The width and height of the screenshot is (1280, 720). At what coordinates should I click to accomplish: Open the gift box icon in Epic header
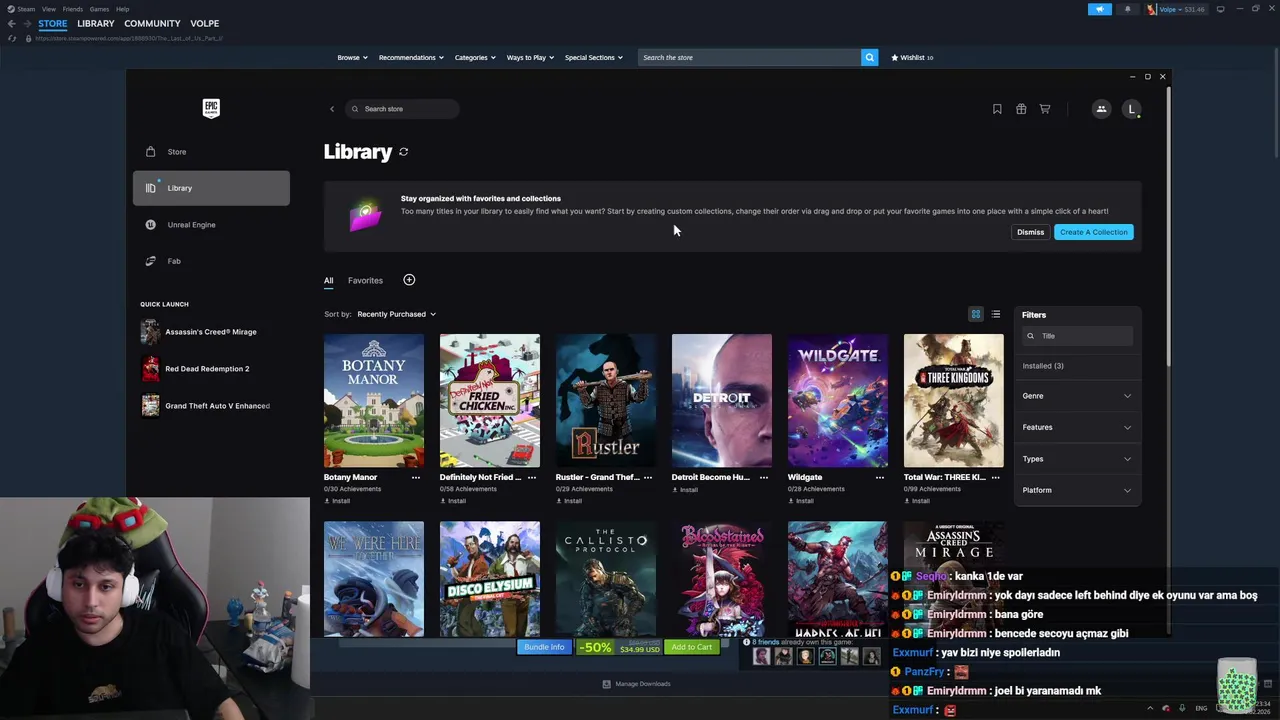pos(1021,109)
